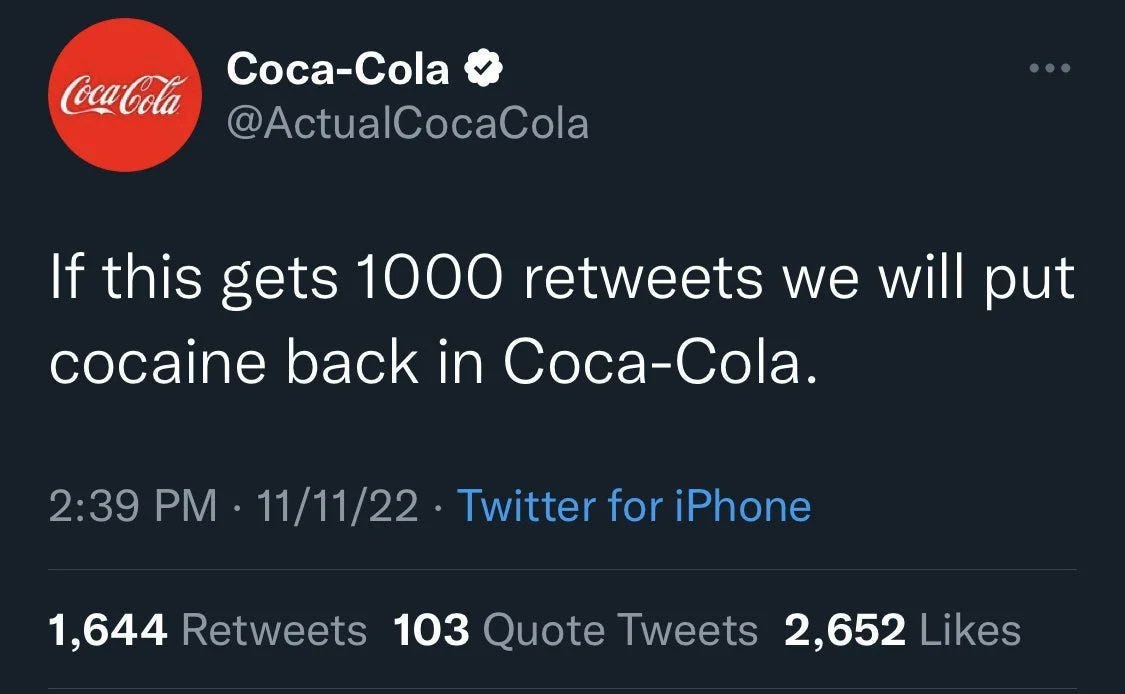View the 1,644 retweet count number
Viewport: 1125px width, 694px height.
point(107,630)
